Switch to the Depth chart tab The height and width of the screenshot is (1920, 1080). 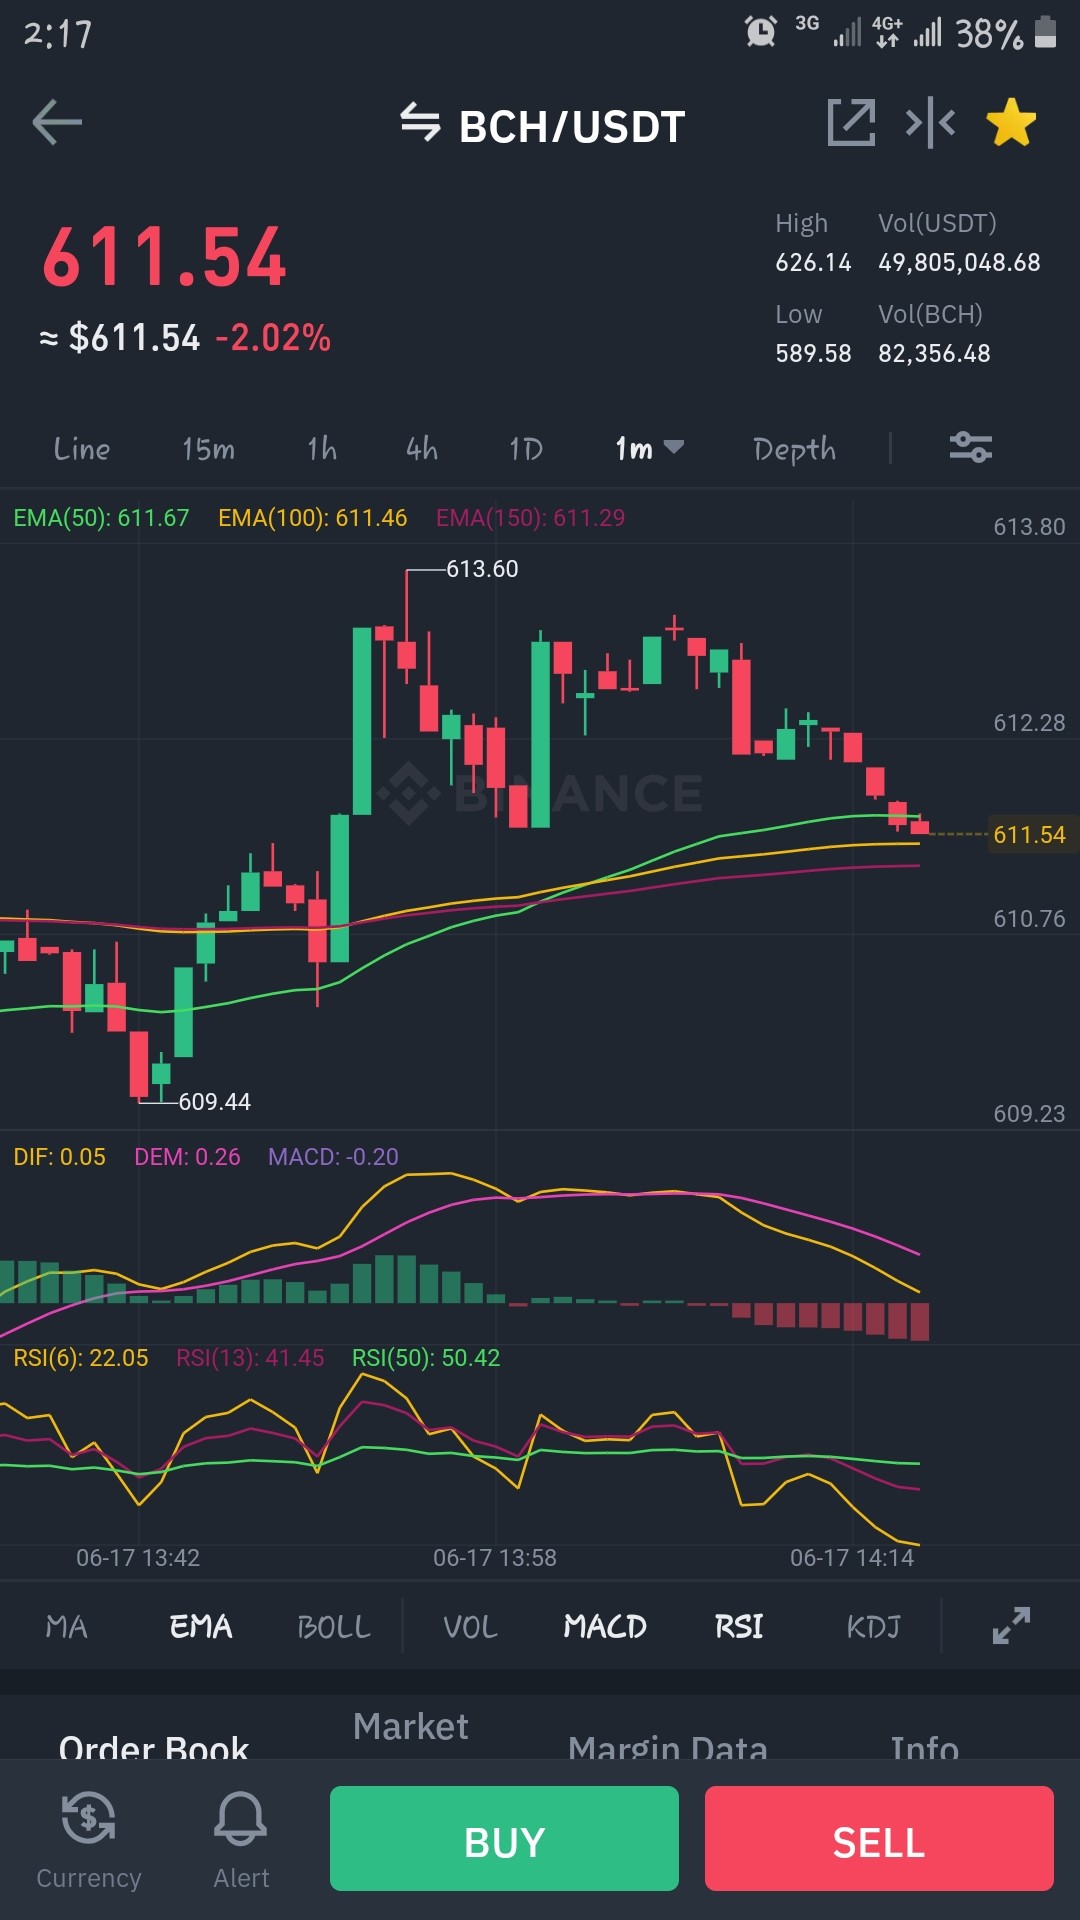[794, 449]
